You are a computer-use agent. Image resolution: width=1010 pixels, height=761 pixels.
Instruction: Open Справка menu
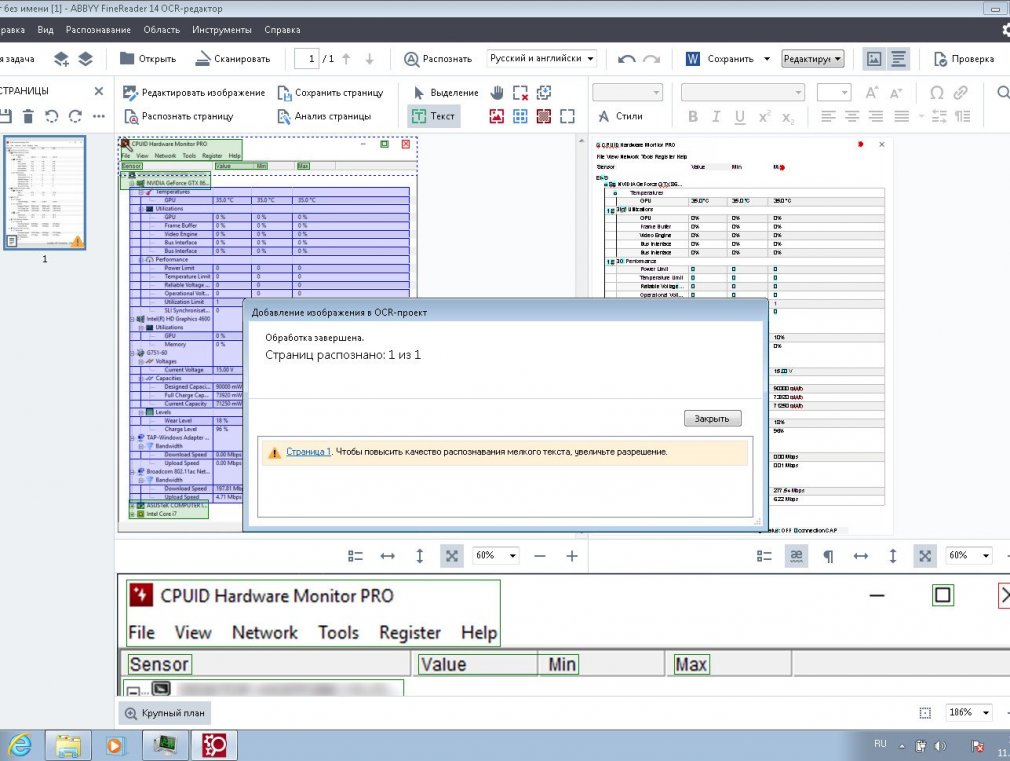tap(282, 30)
